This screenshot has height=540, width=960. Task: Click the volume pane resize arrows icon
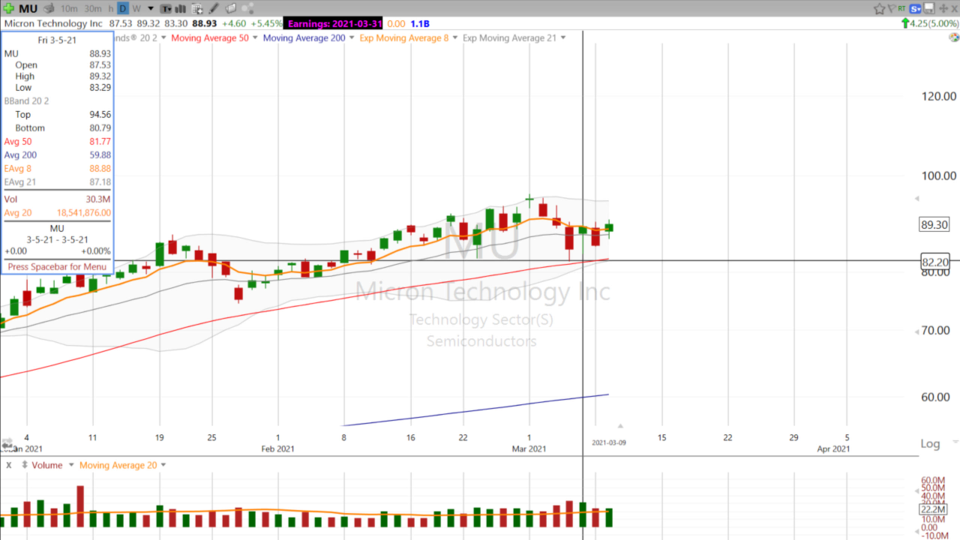[24, 465]
